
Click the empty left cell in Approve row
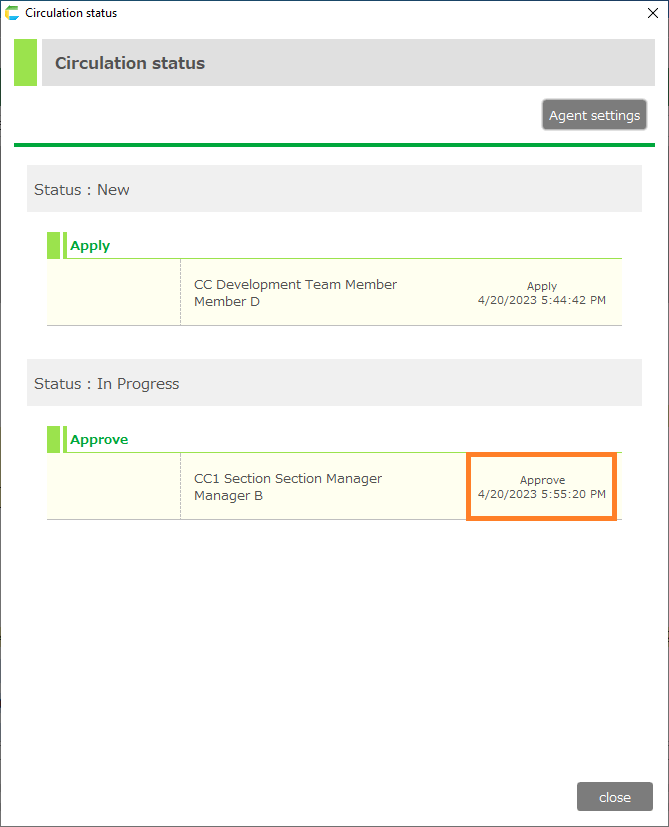pyautogui.click(x=113, y=486)
